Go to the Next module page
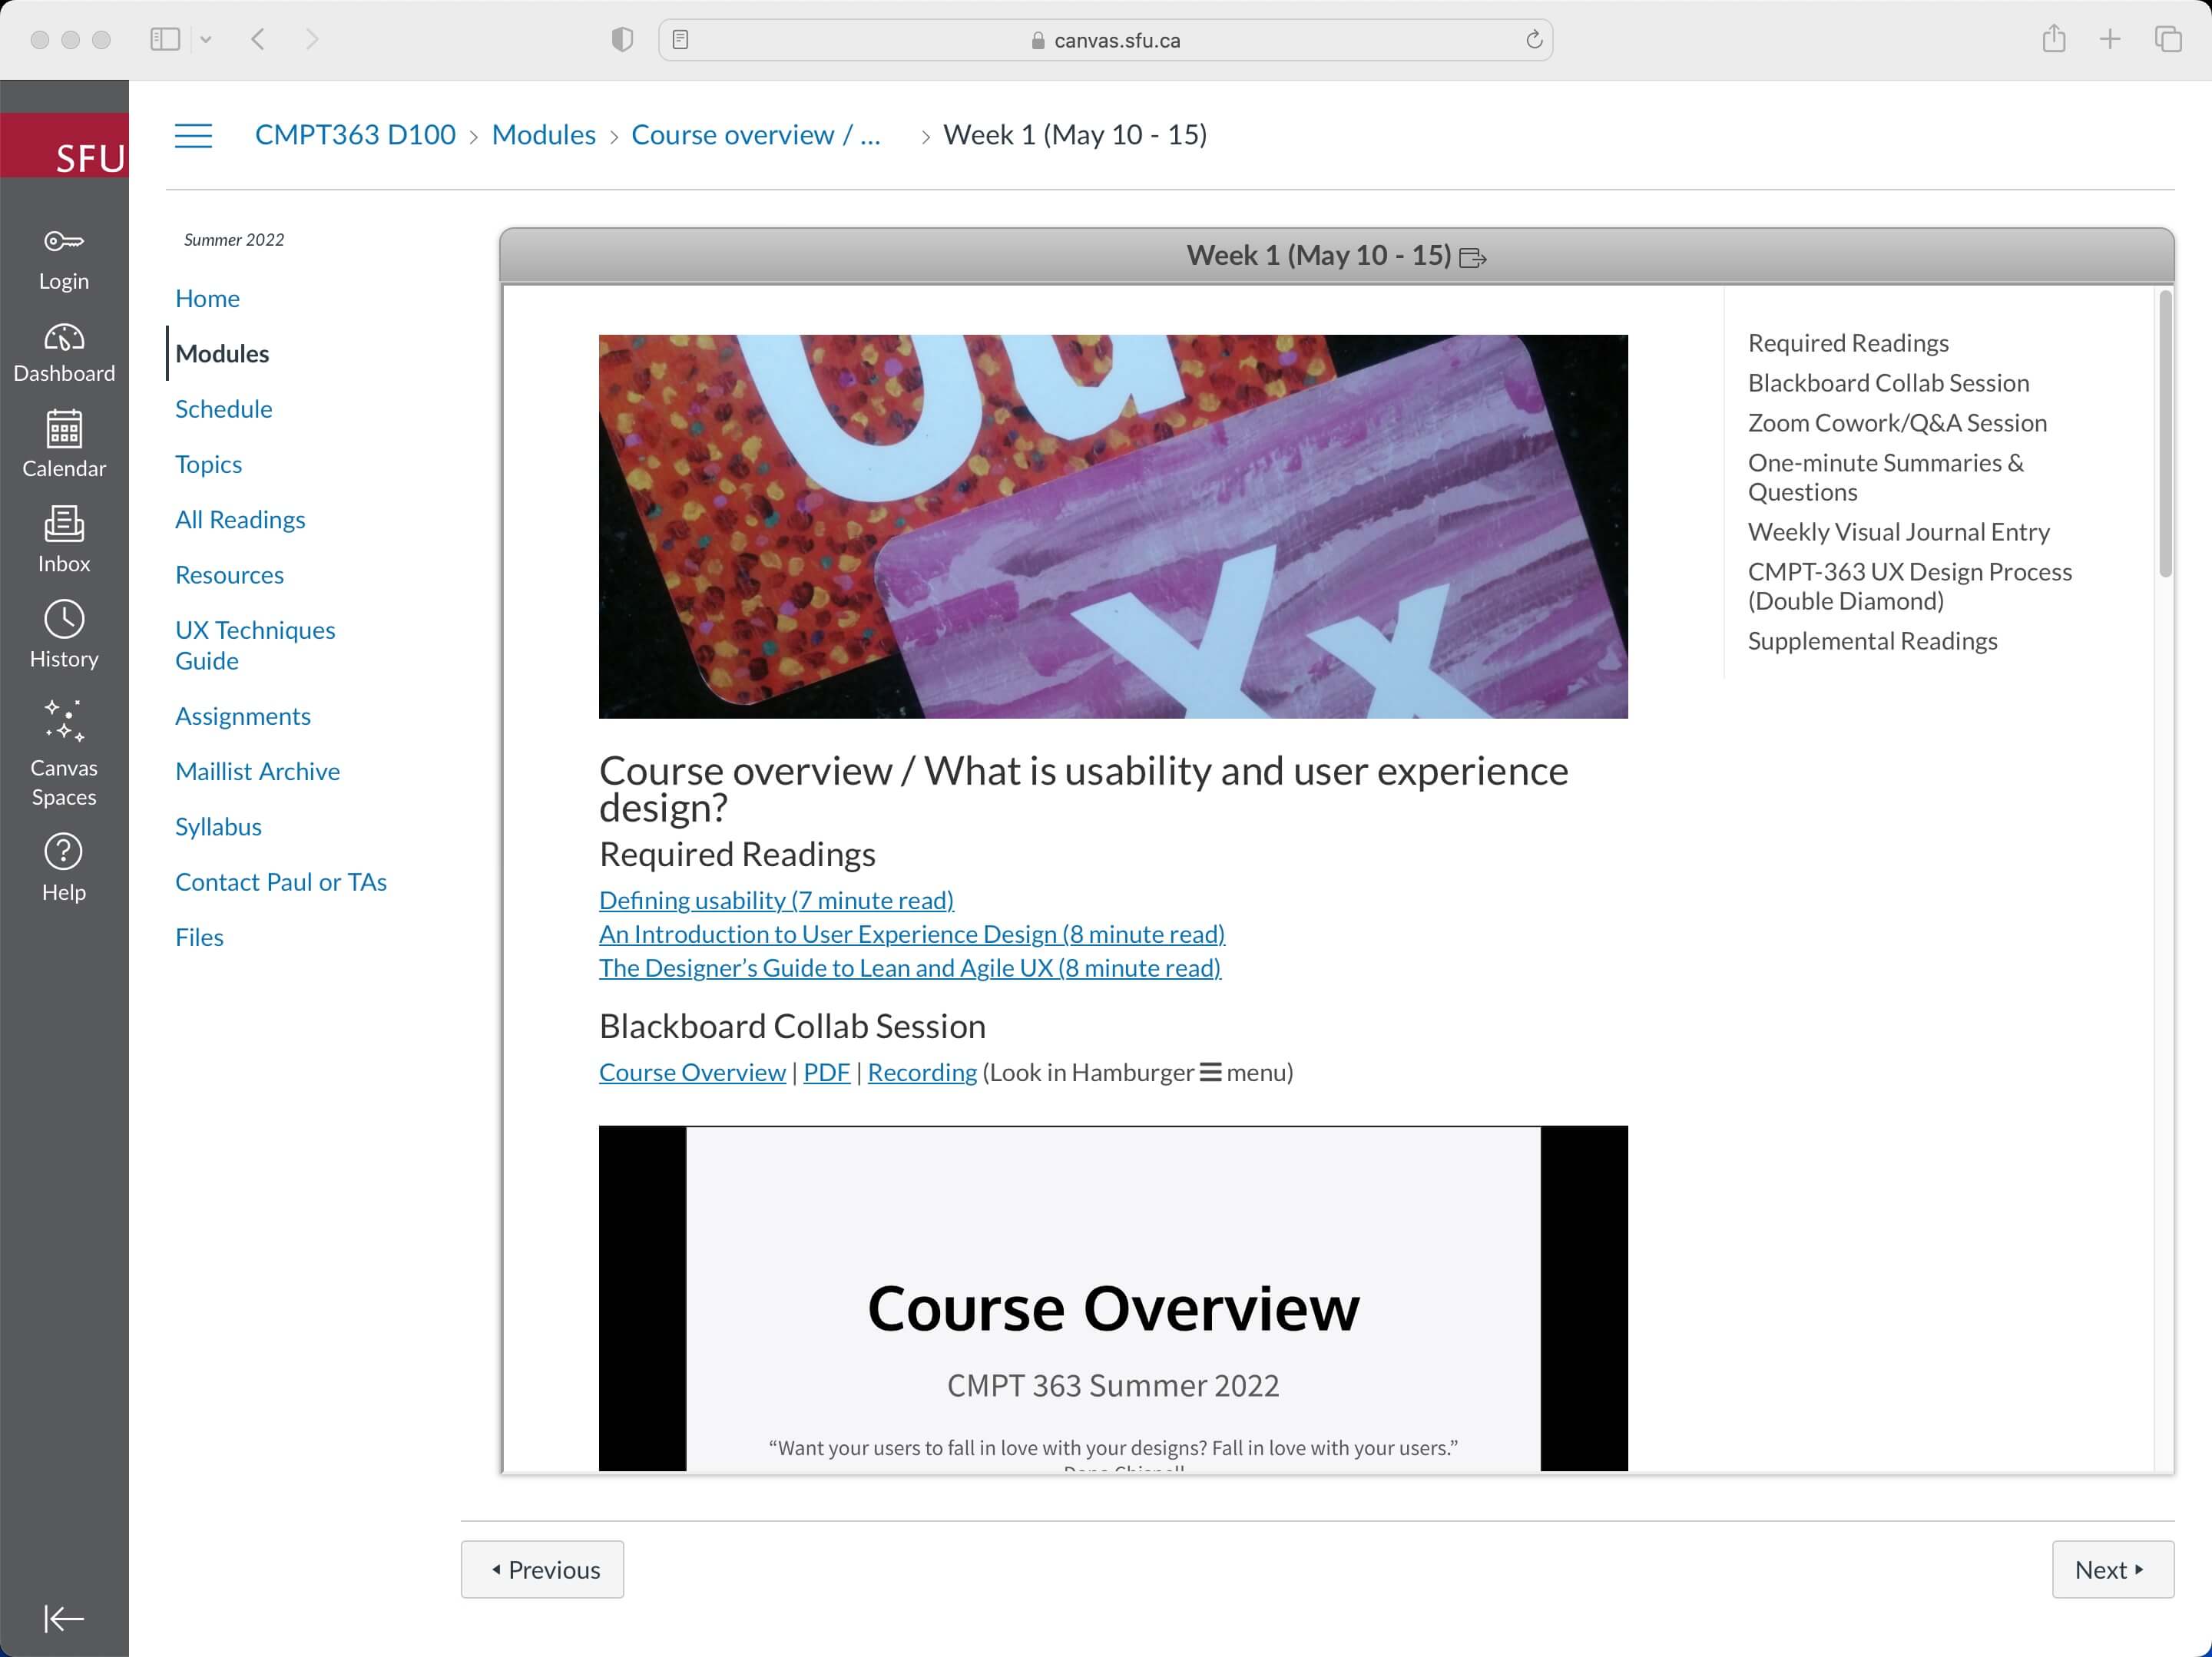This screenshot has height=1657, width=2212. 2111,1569
